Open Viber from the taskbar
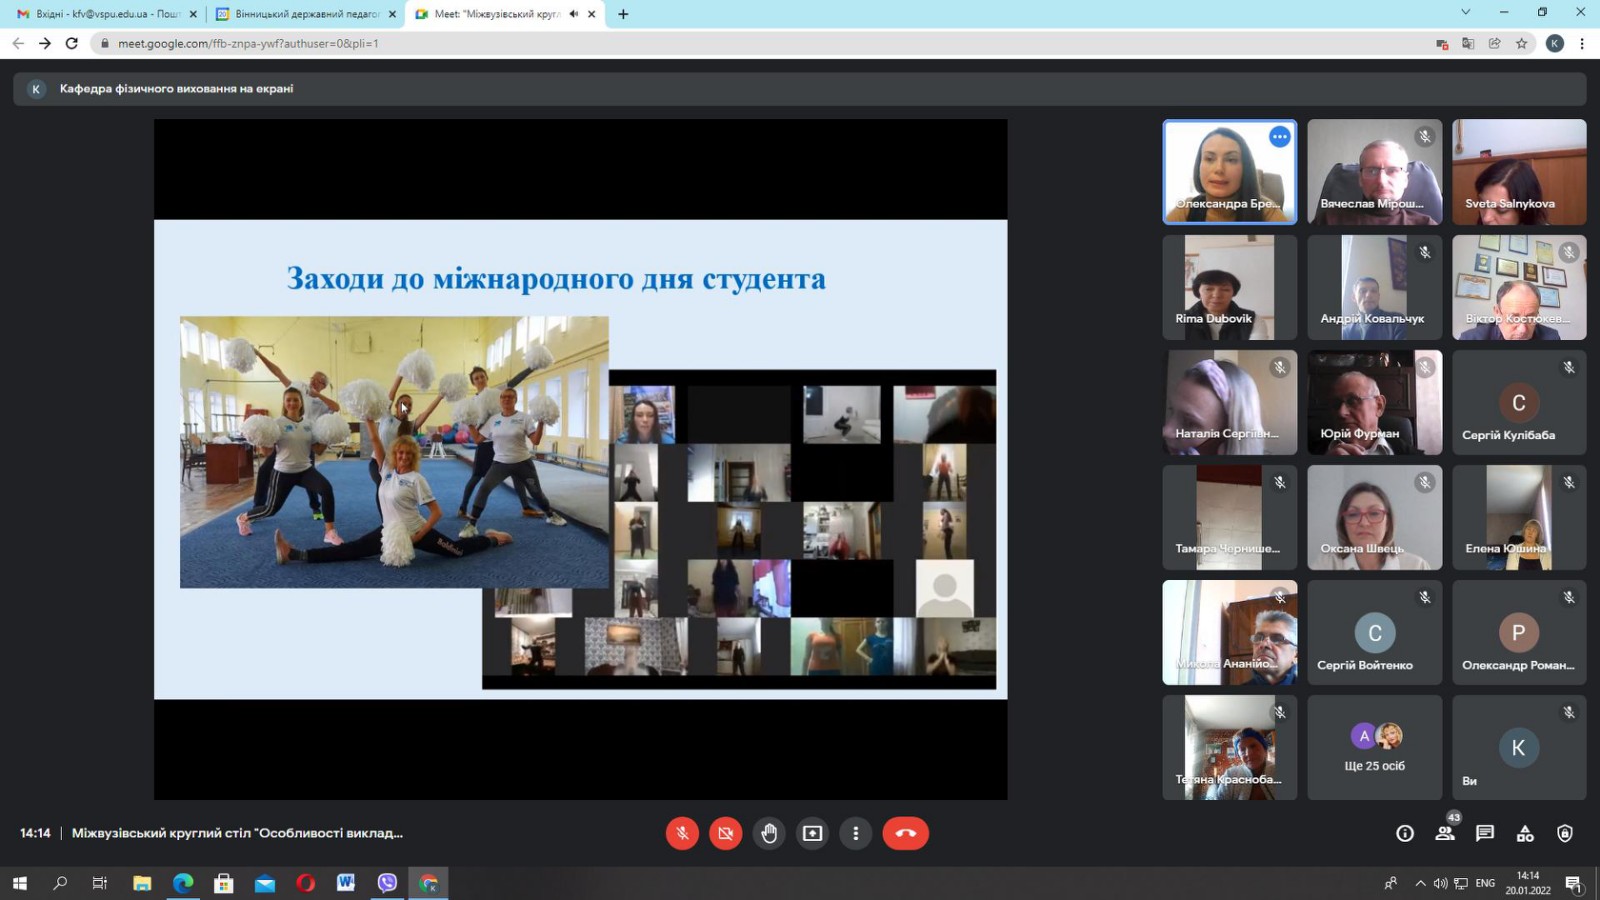 coord(387,883)
